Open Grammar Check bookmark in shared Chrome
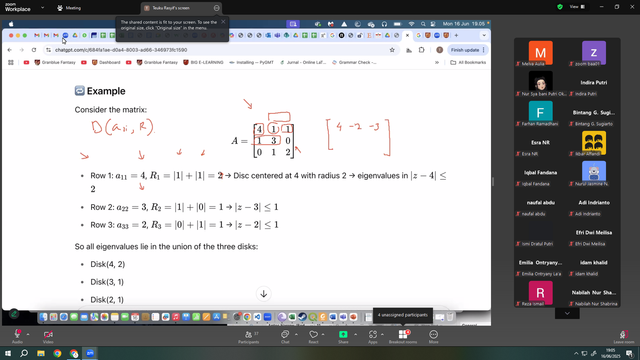 click(354, 62)
